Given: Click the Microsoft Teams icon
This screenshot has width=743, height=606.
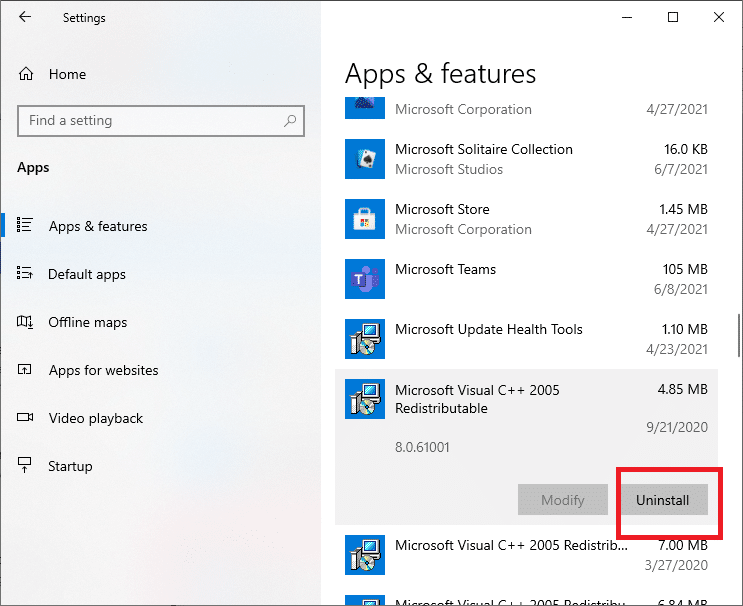Looking at the screenshot, I should coord(365,279).
